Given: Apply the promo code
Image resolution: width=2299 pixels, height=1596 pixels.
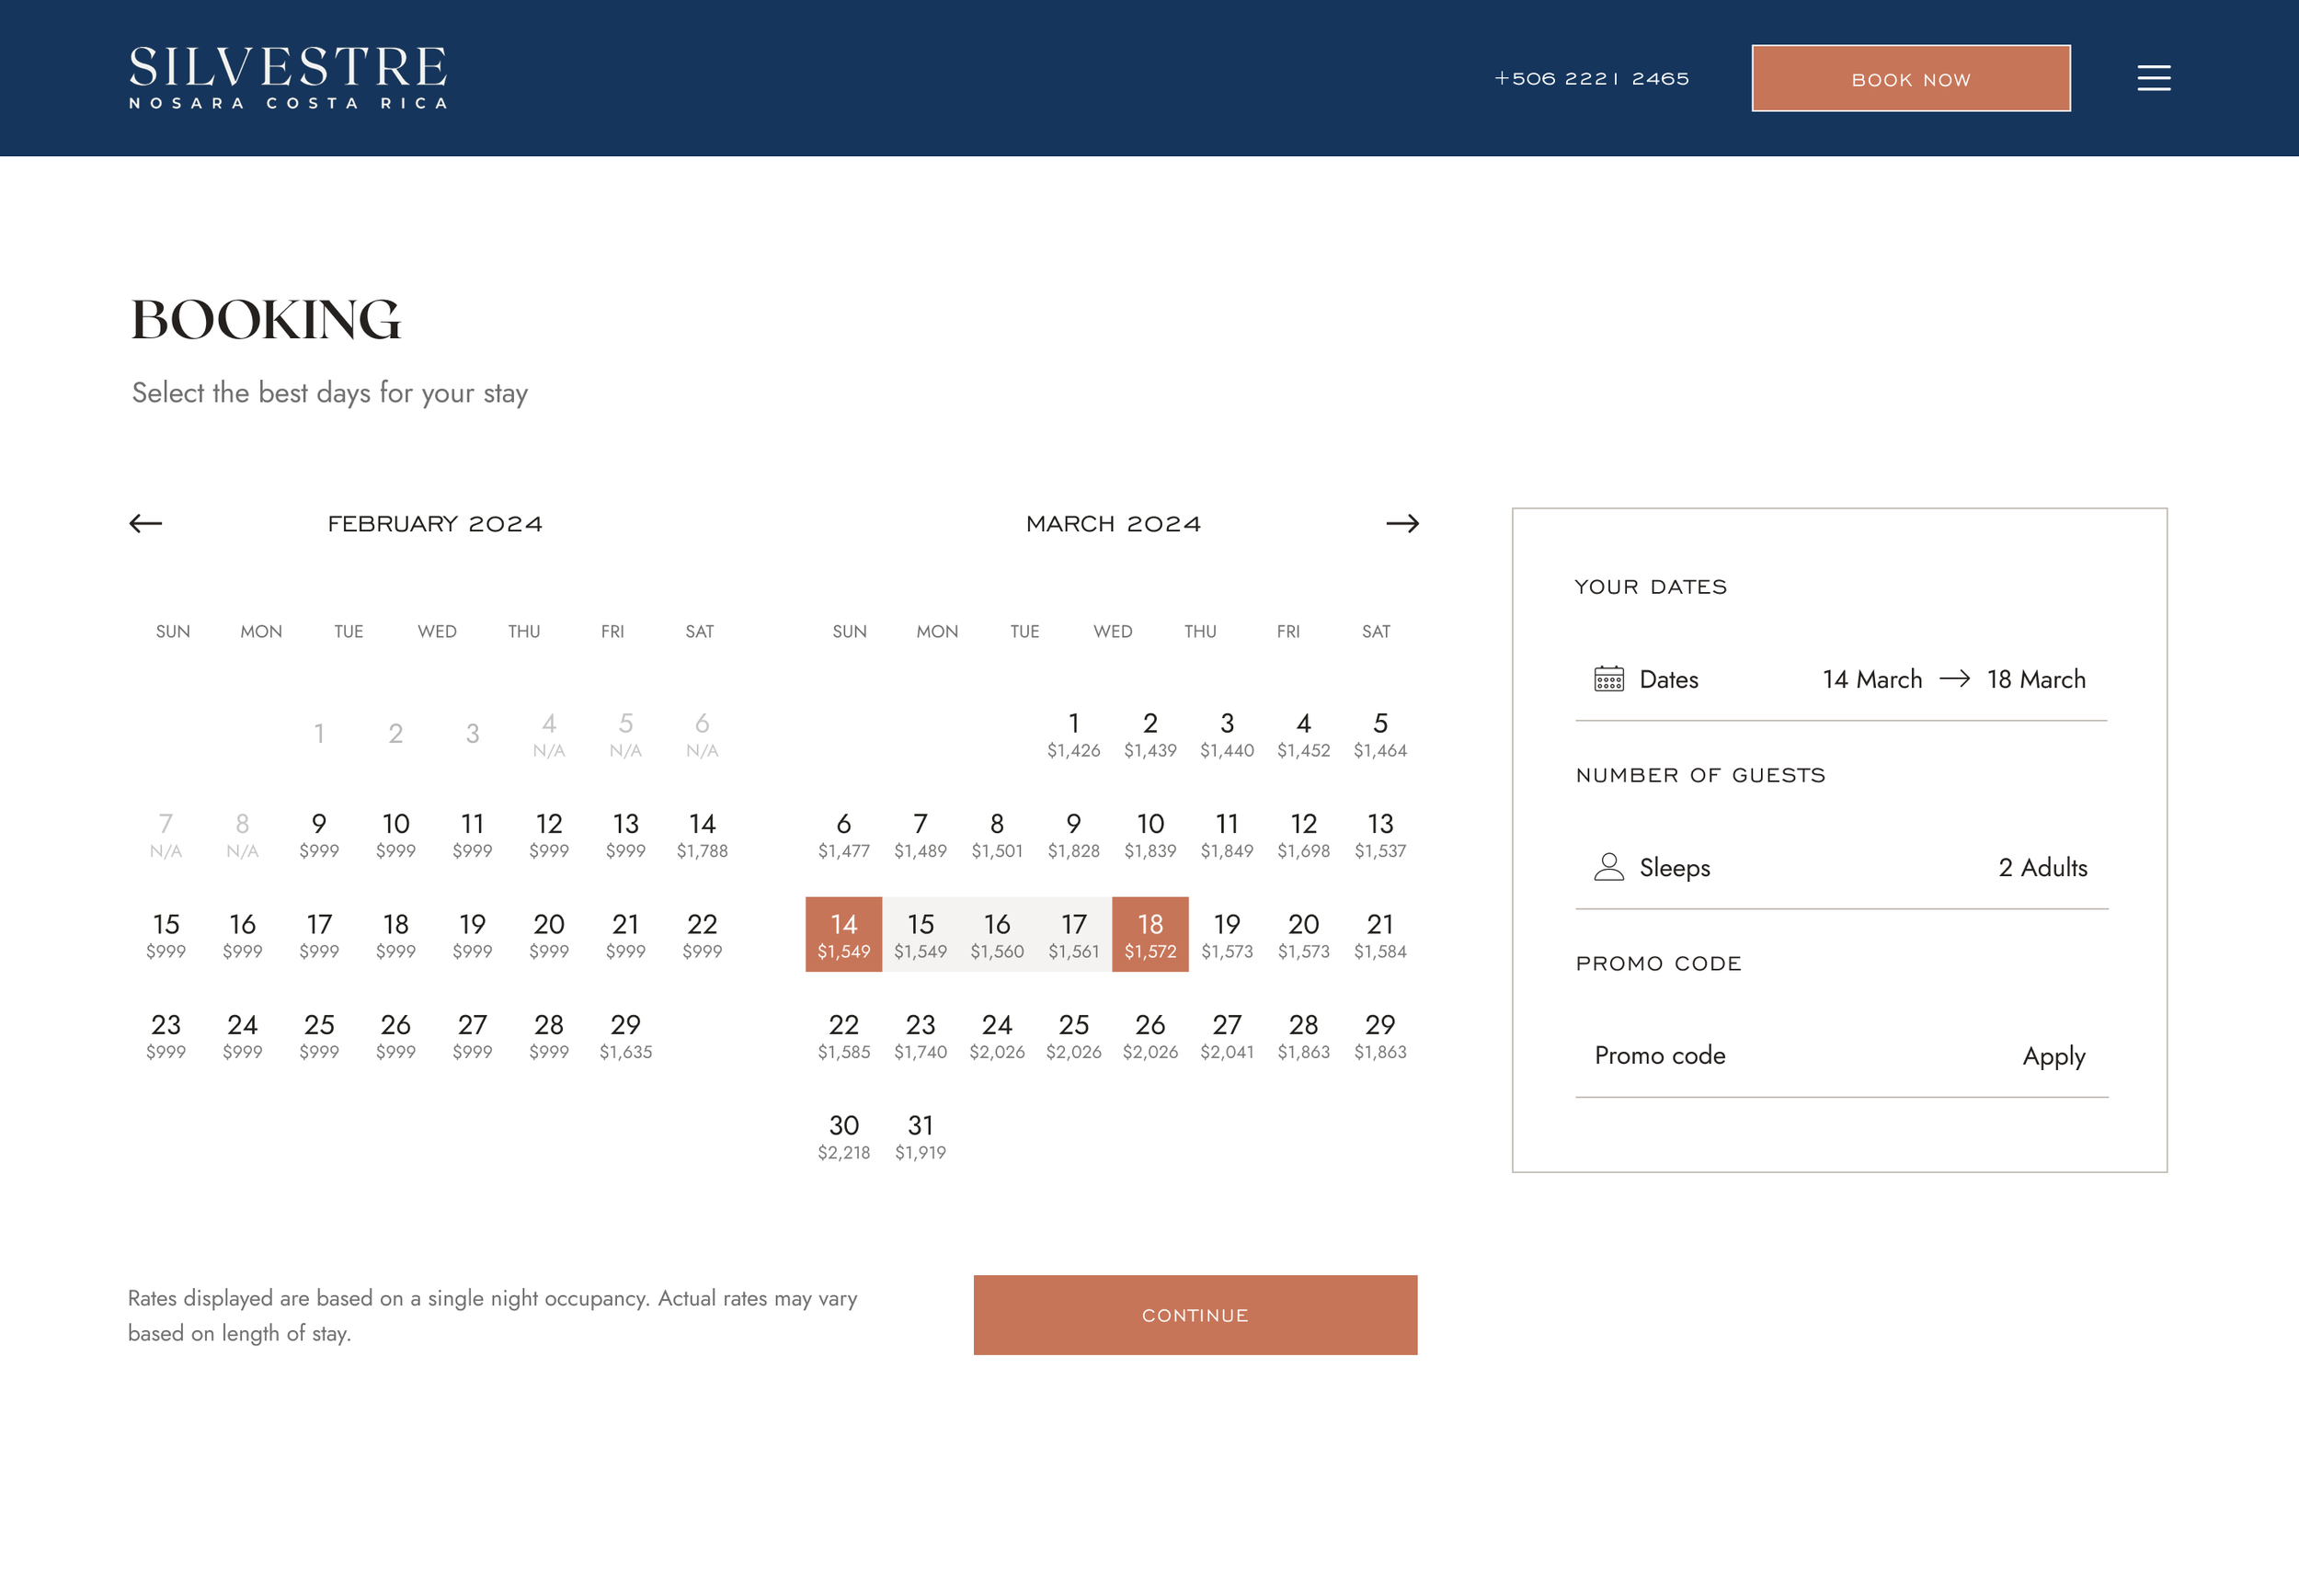Looking at the screenshot, I should [2053, 1056].
